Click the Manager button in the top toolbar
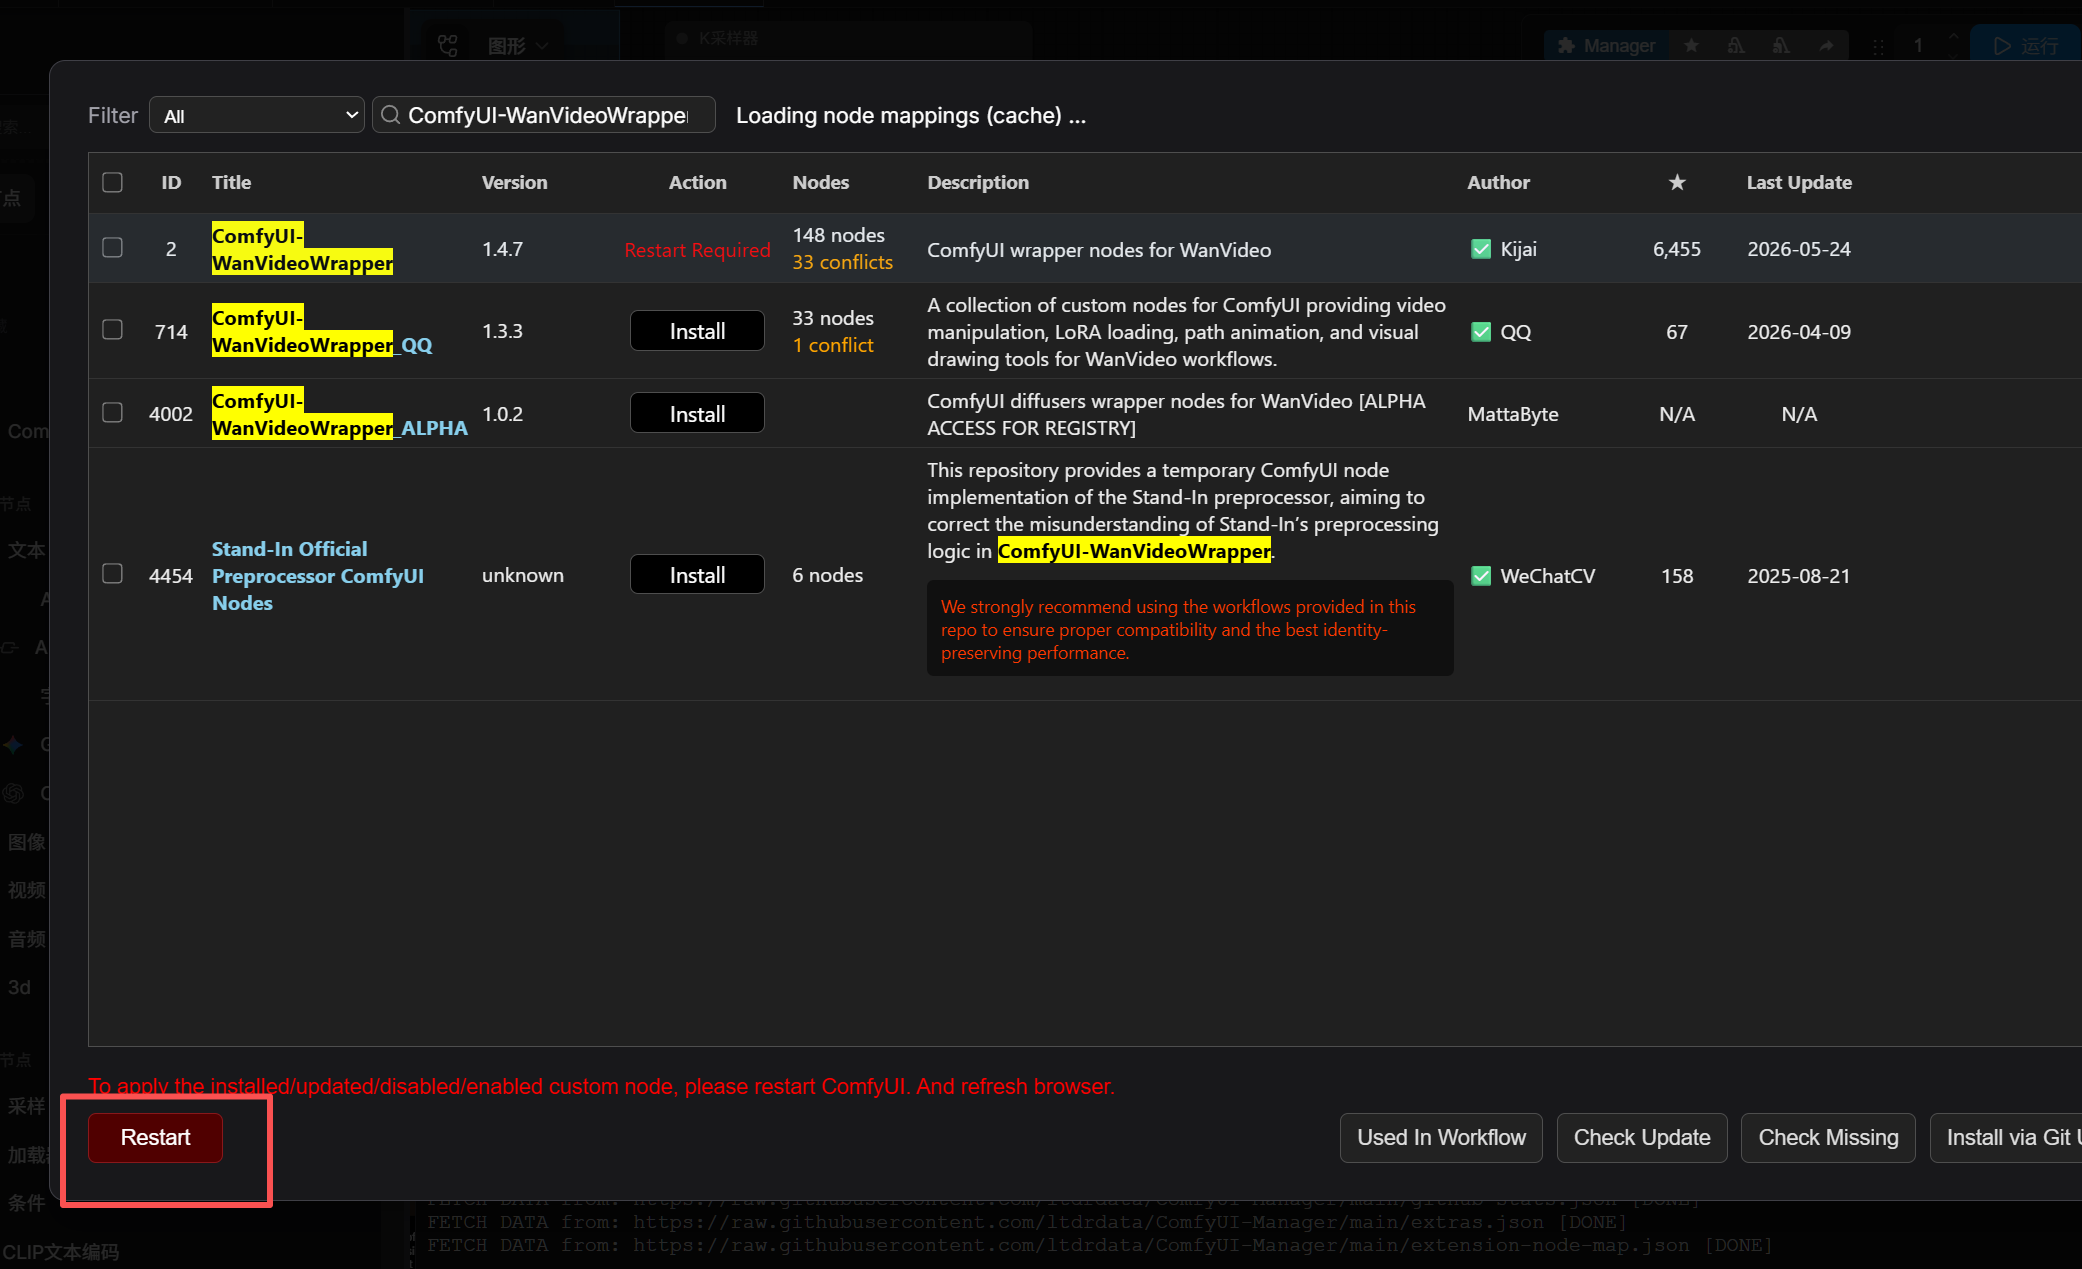This screenshot has width=2082, height=1269. click(x=1606, y=46)
